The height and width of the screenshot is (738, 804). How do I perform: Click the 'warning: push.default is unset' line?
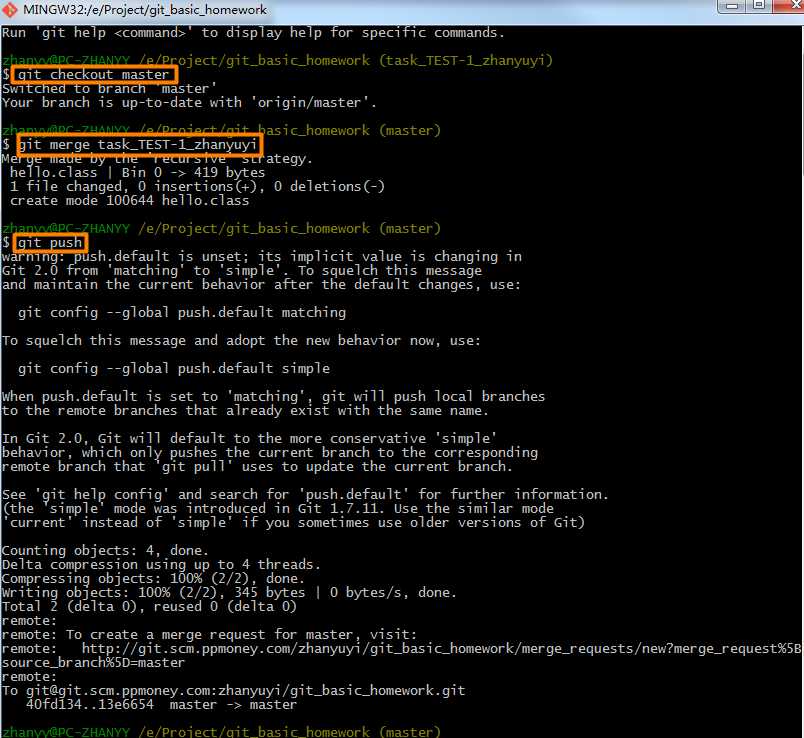click(262, 256)
